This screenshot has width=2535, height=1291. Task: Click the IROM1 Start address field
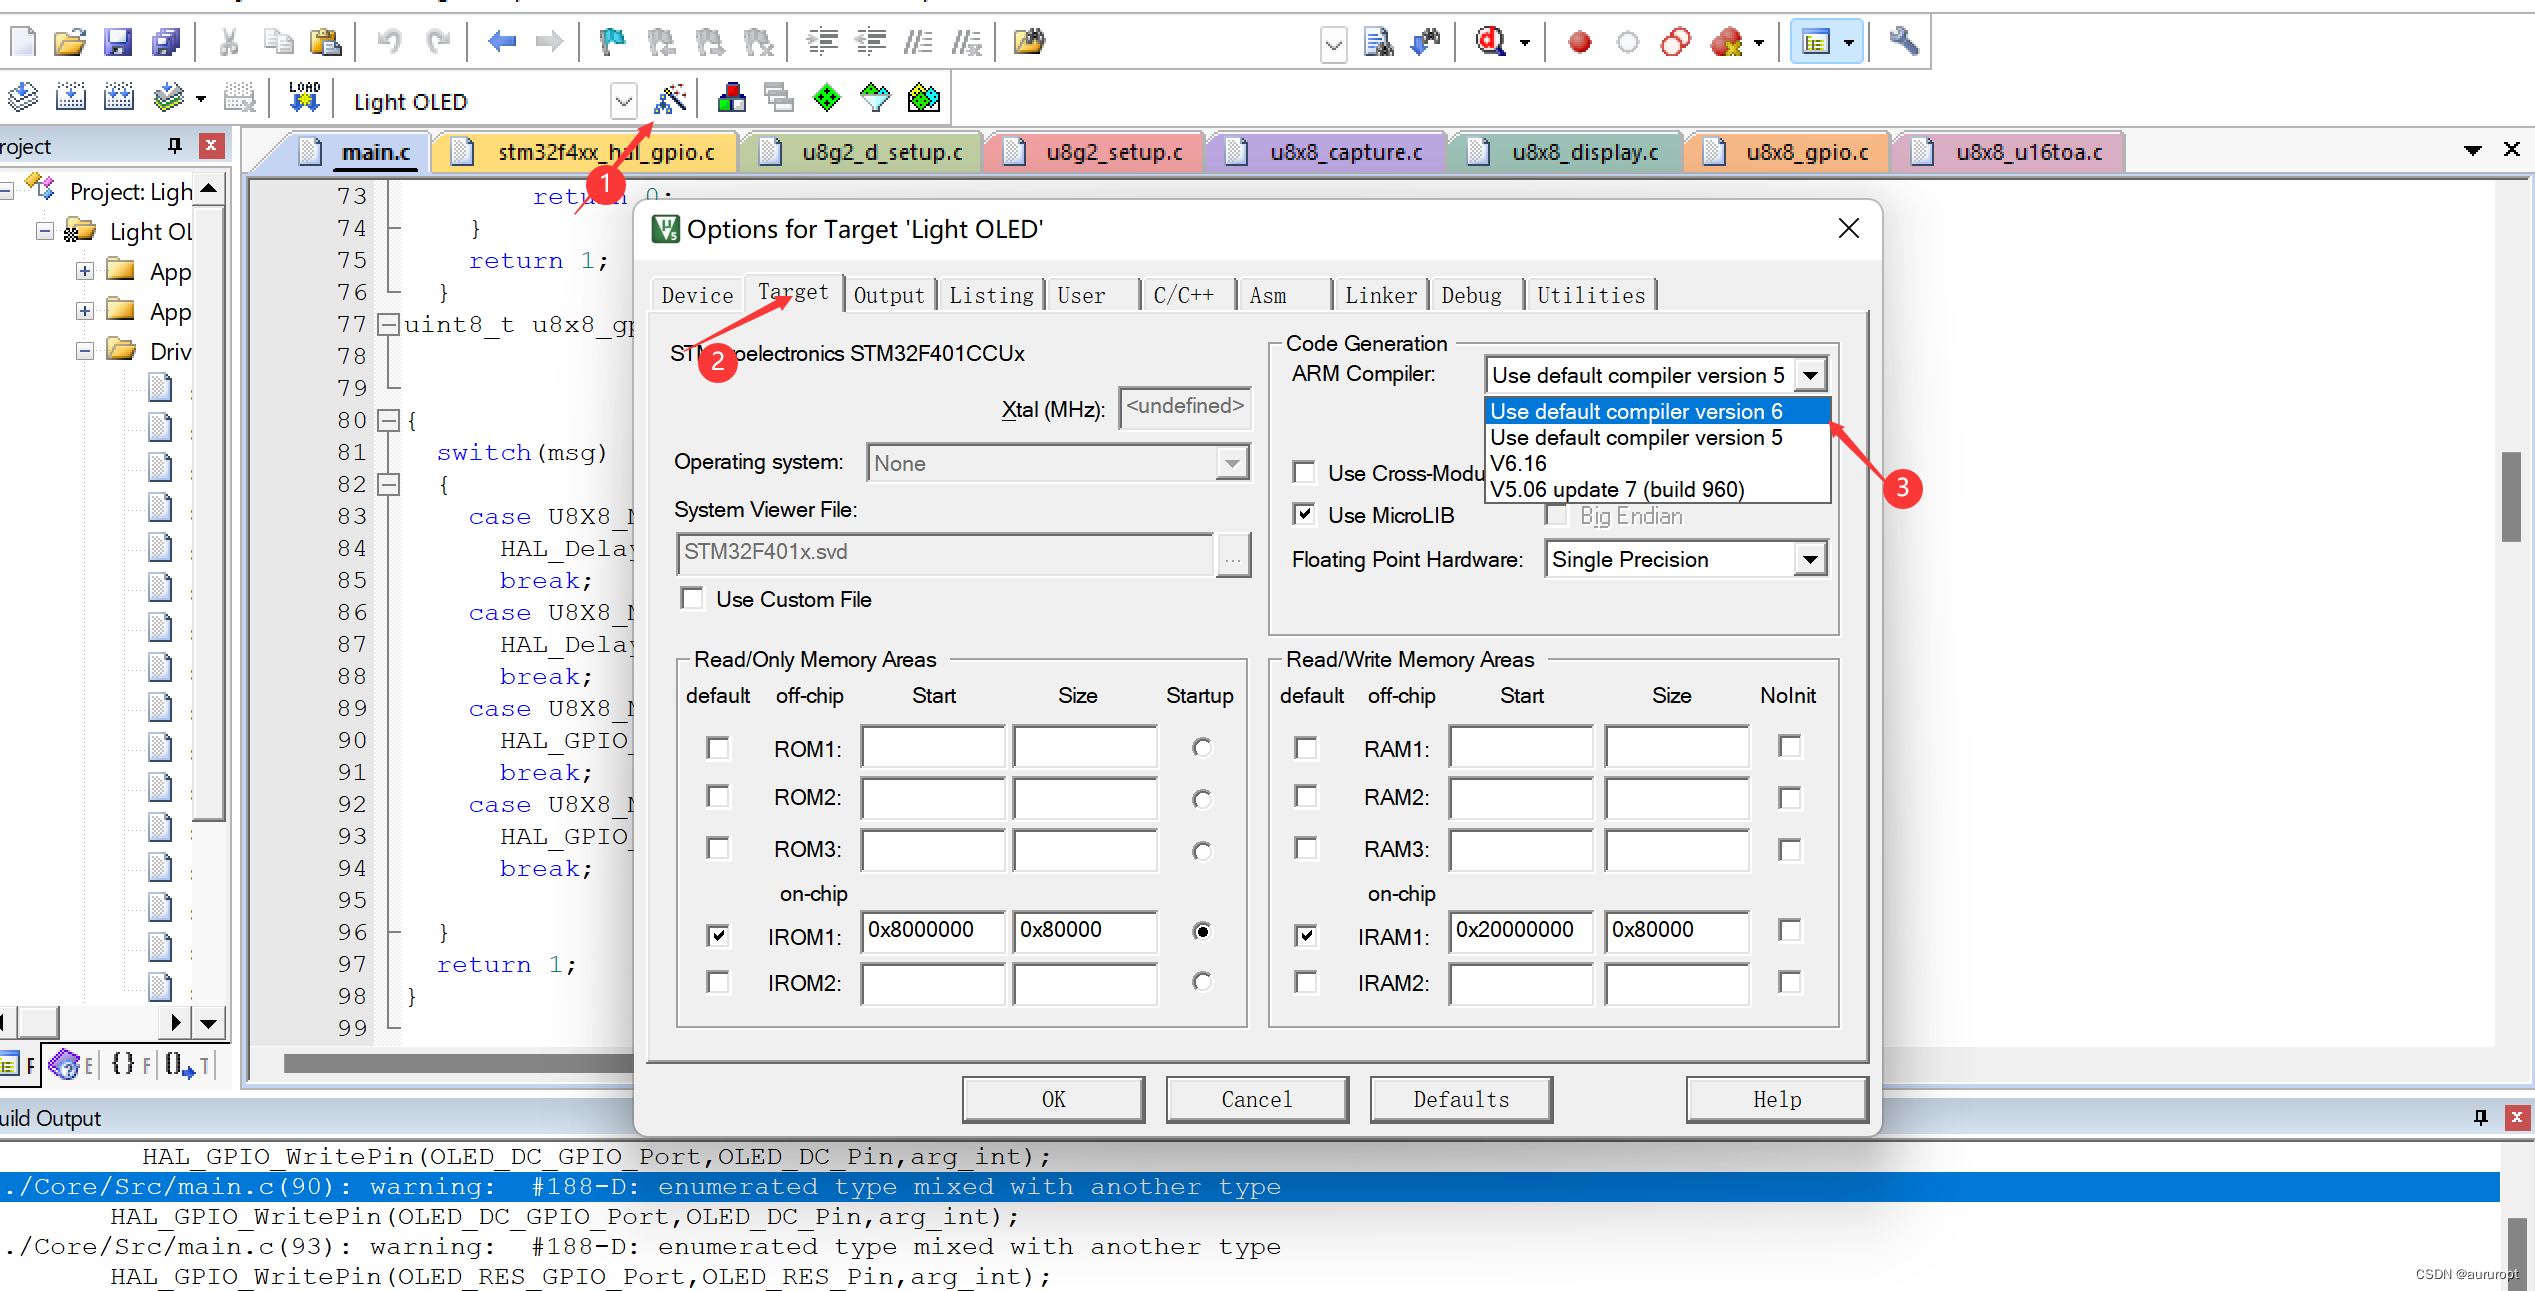click(x=932, y=931)
